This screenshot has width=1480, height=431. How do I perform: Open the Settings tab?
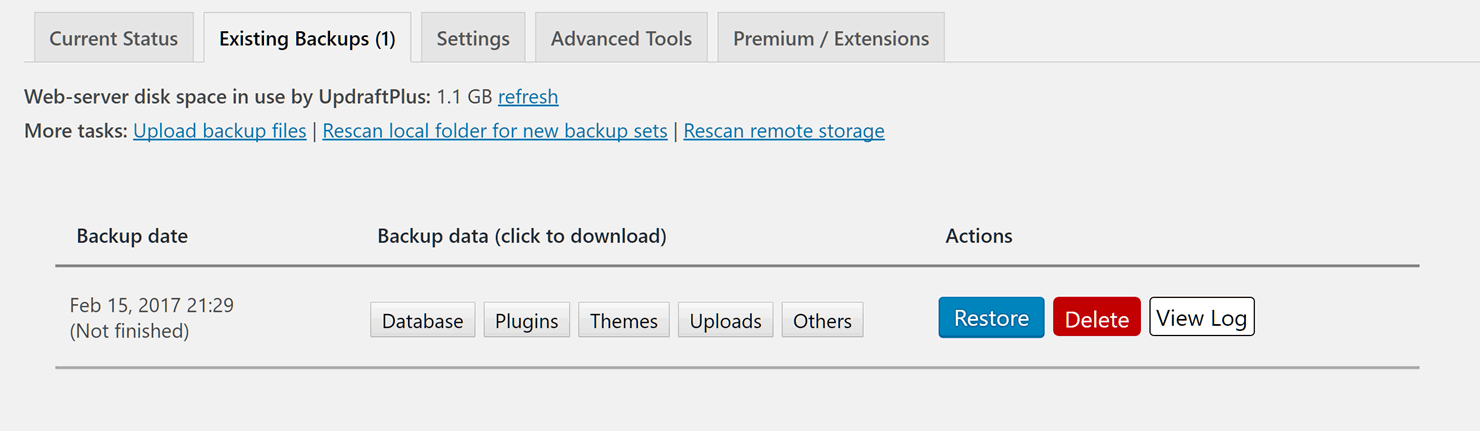click(x=473, y=38)
